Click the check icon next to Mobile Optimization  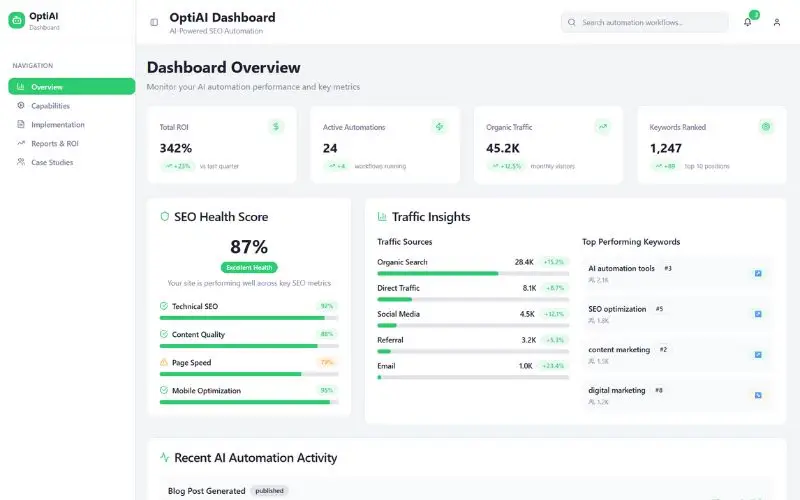[164, 390]
